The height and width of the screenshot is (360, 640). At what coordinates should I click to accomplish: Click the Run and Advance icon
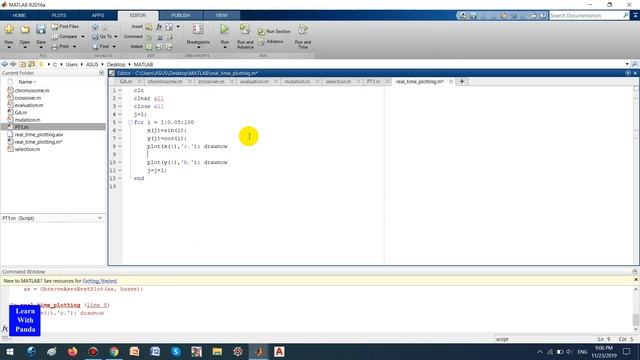(245, 29)
